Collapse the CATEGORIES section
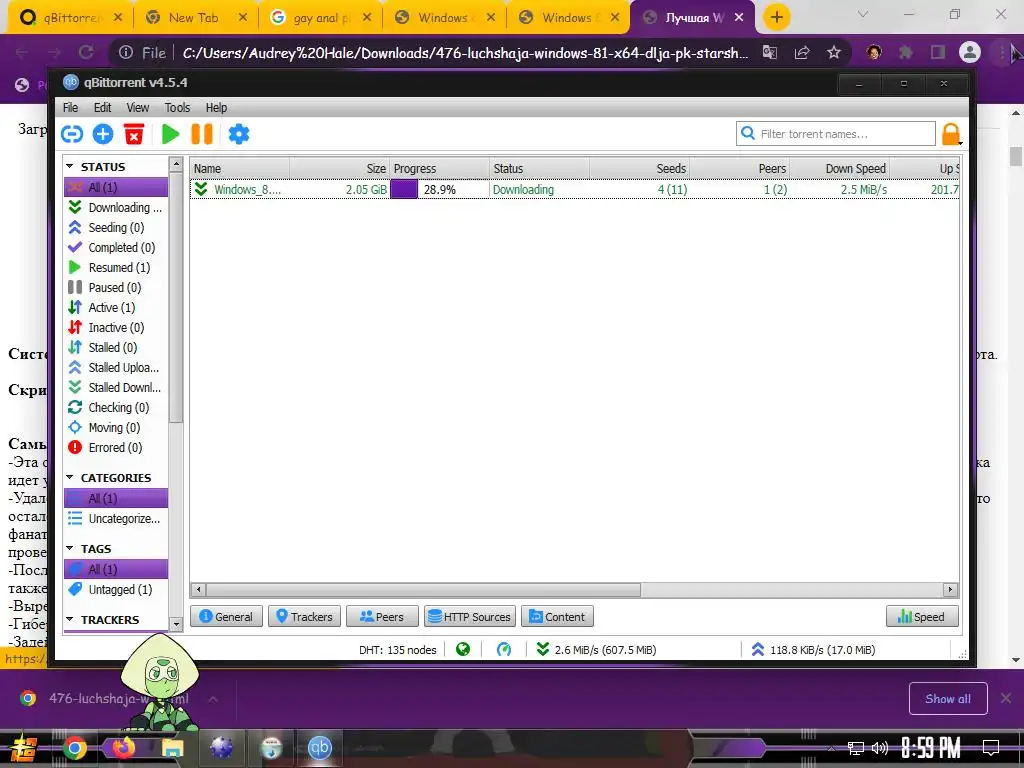The width and height of the screenshot is (1024, 768). 70,478
